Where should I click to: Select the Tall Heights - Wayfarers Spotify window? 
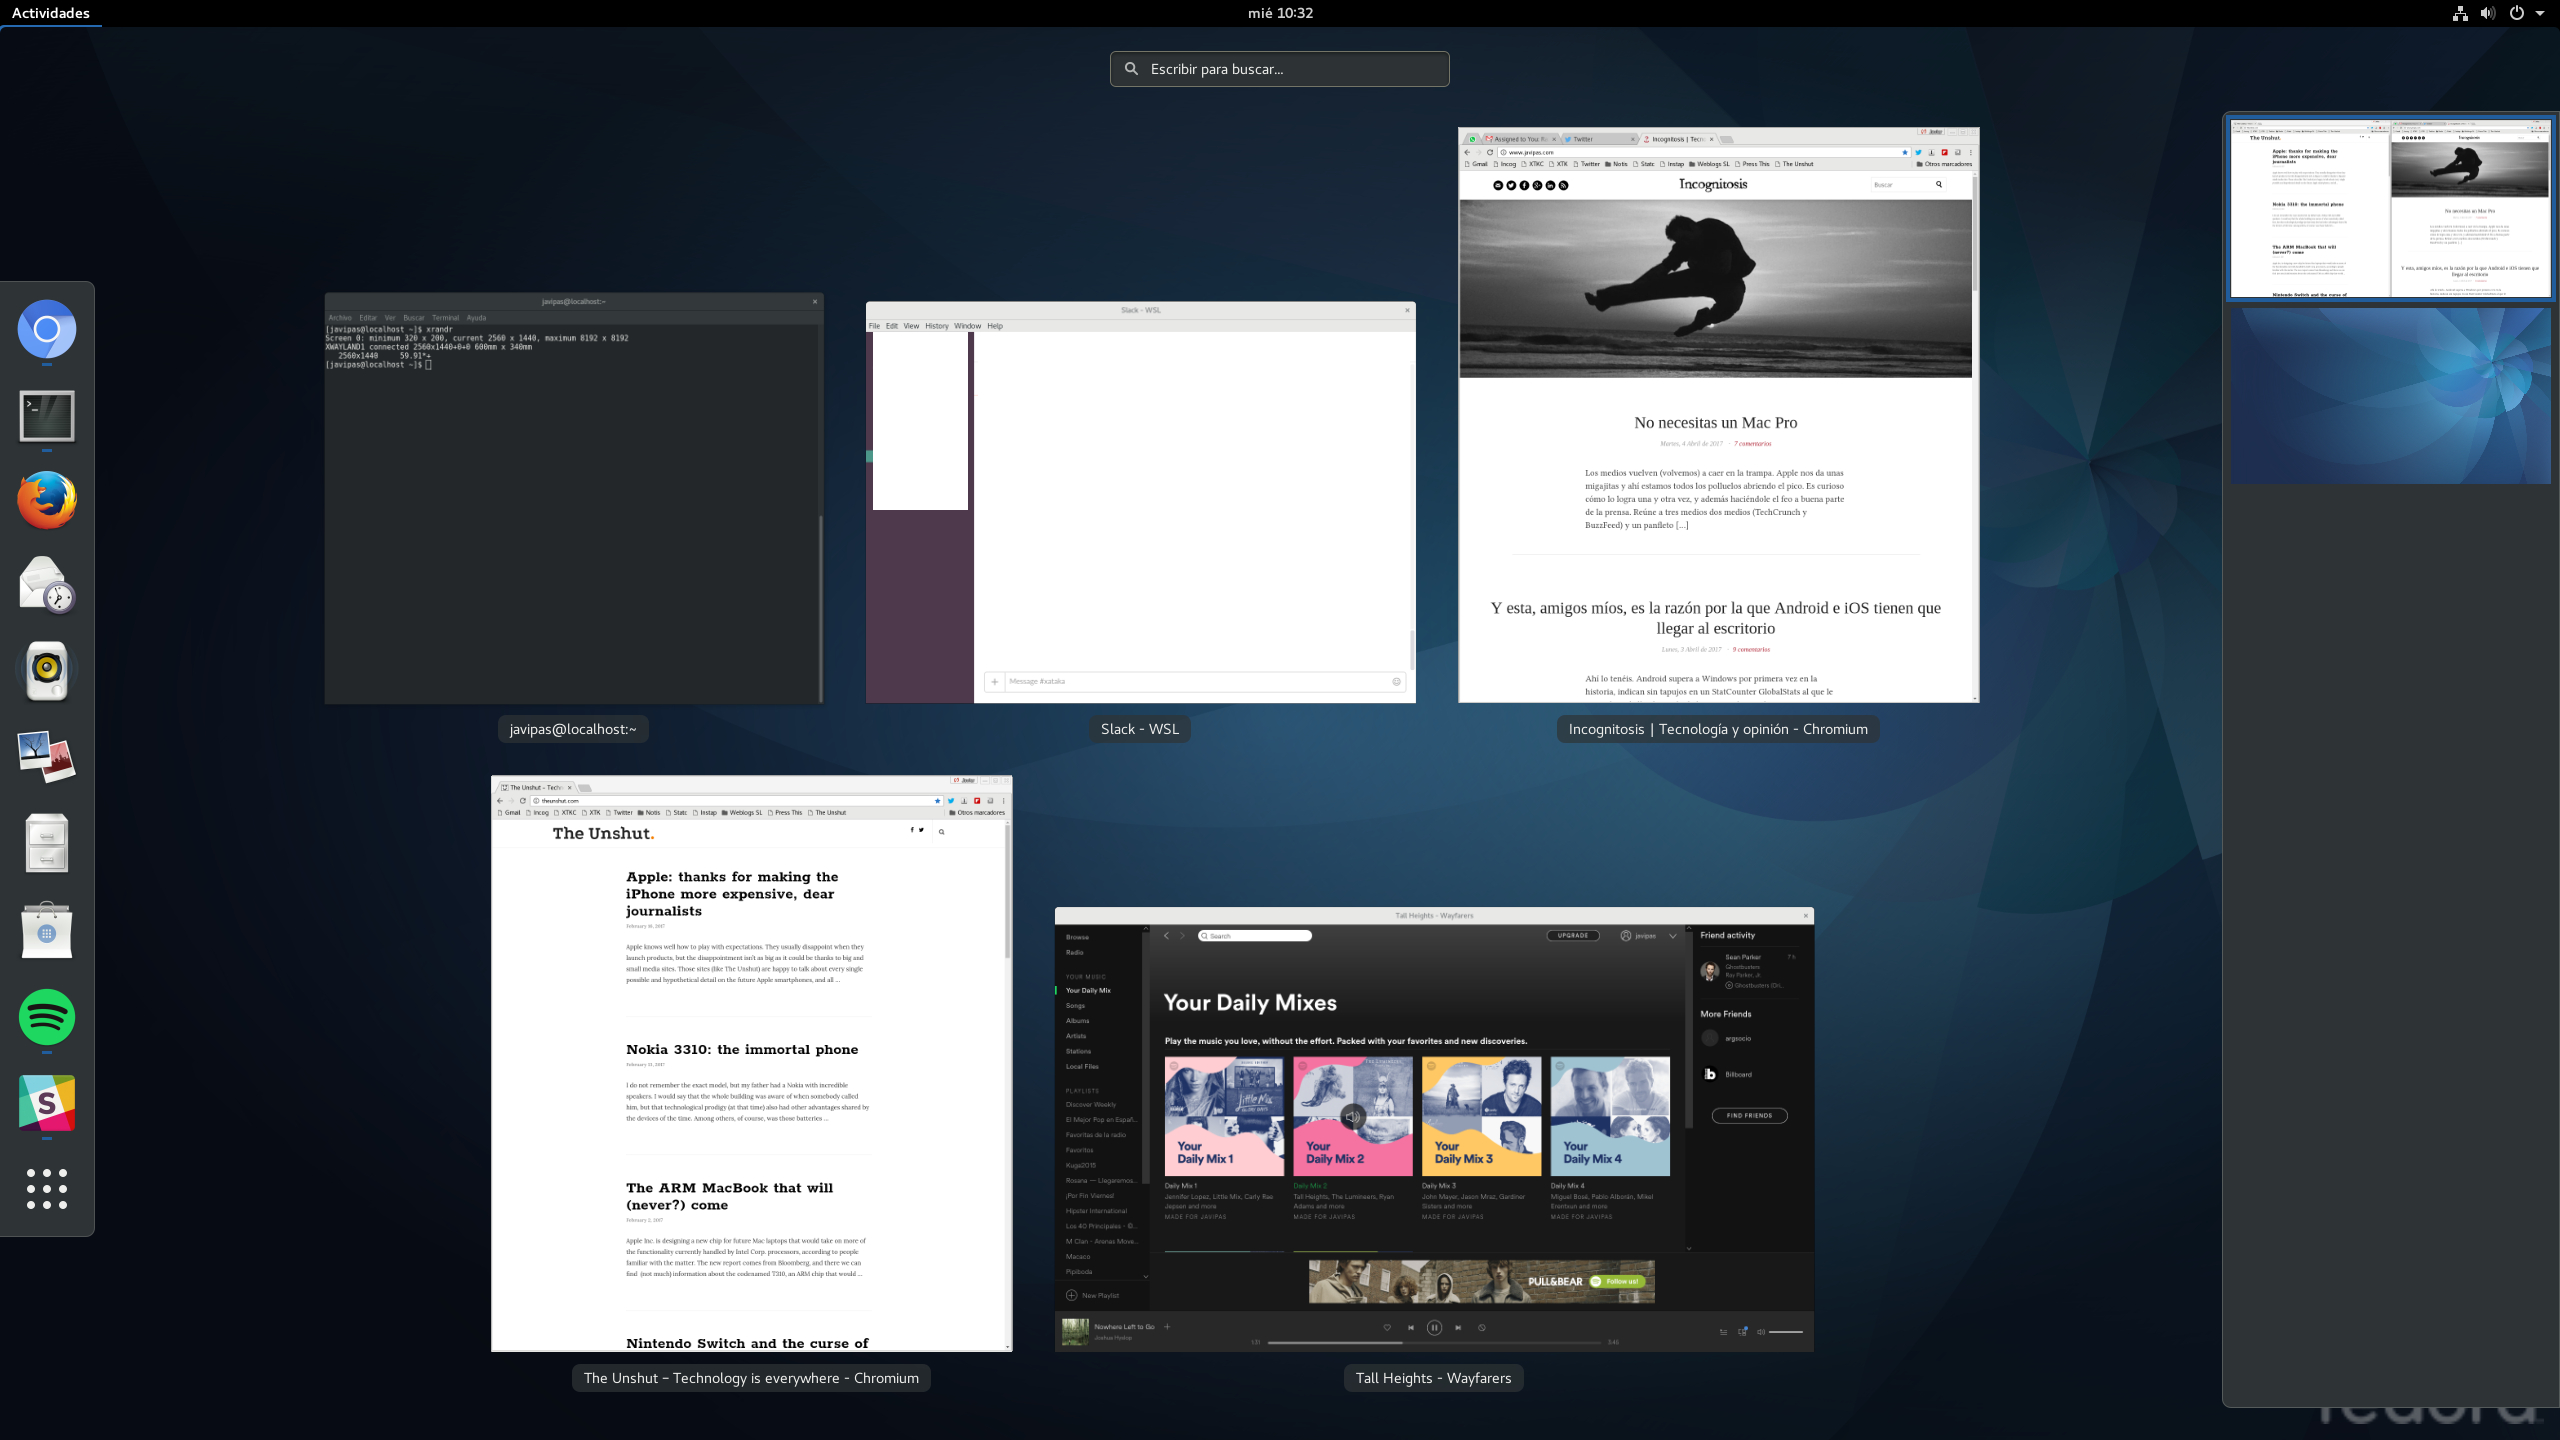[1434, 1130]
